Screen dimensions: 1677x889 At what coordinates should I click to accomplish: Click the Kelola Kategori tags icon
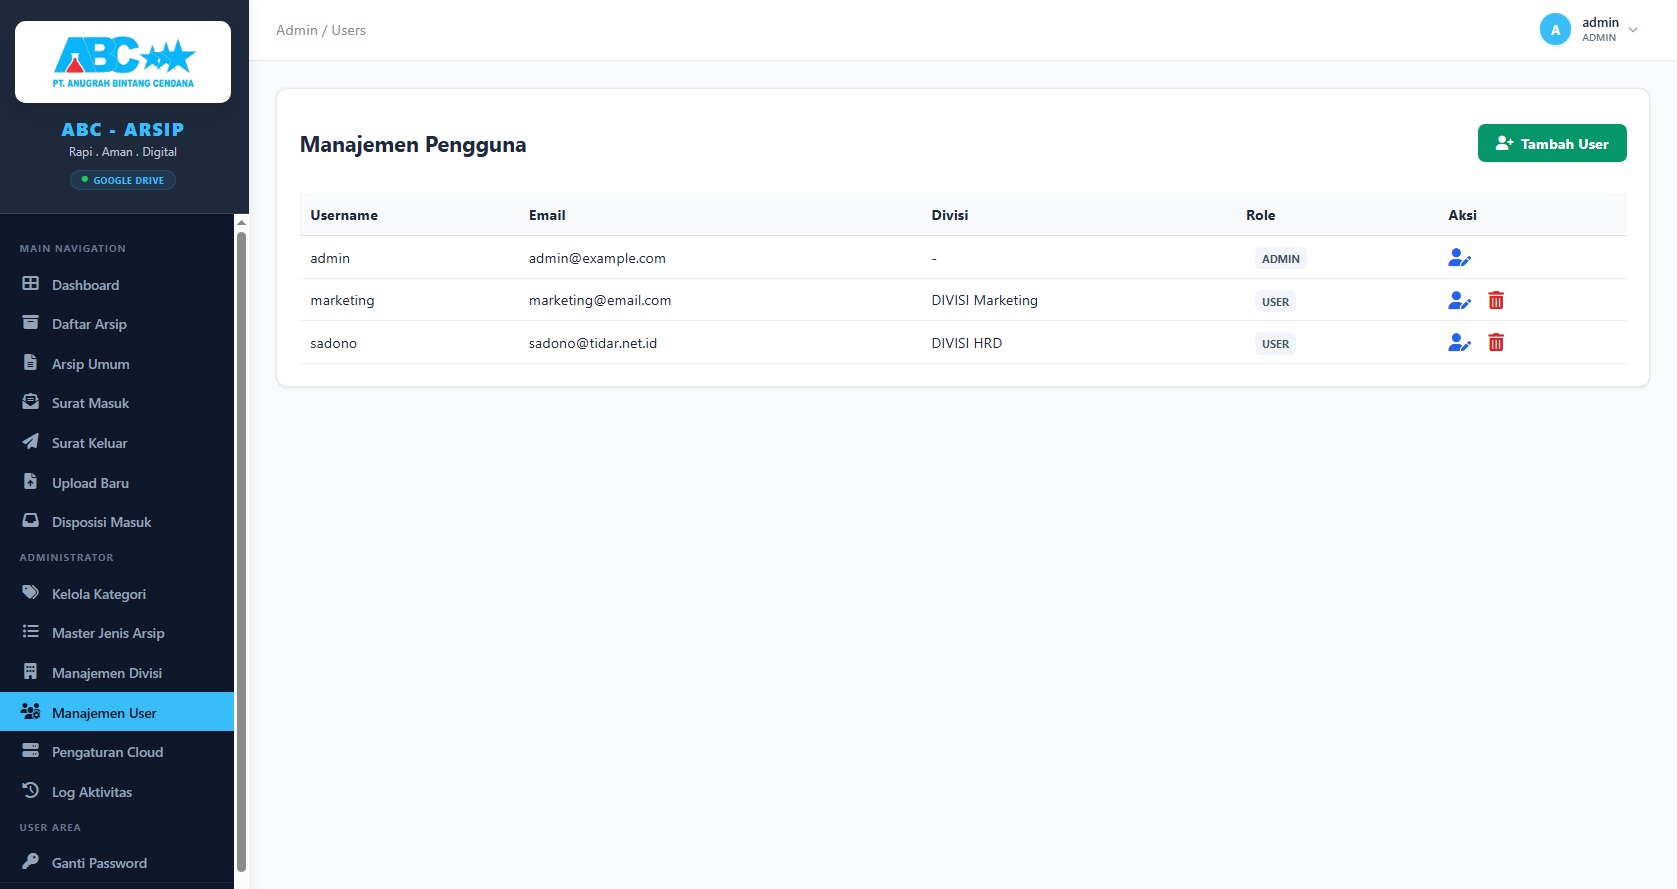point(31,593)
